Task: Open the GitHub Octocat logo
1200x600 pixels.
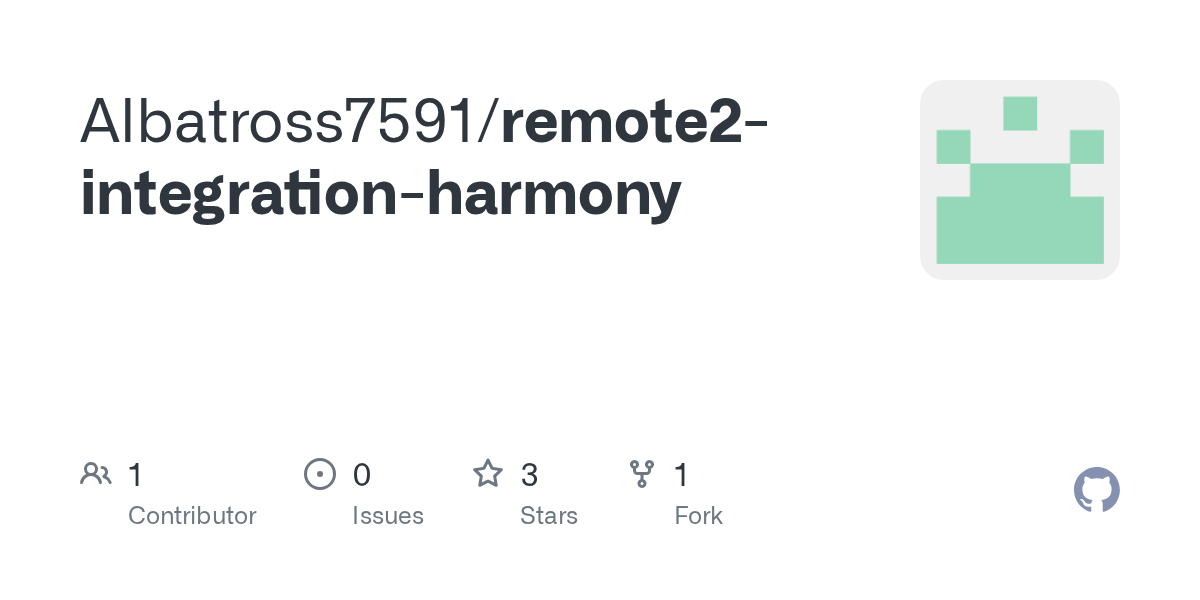Action: pyautogui.click(x=1096, y=490)
